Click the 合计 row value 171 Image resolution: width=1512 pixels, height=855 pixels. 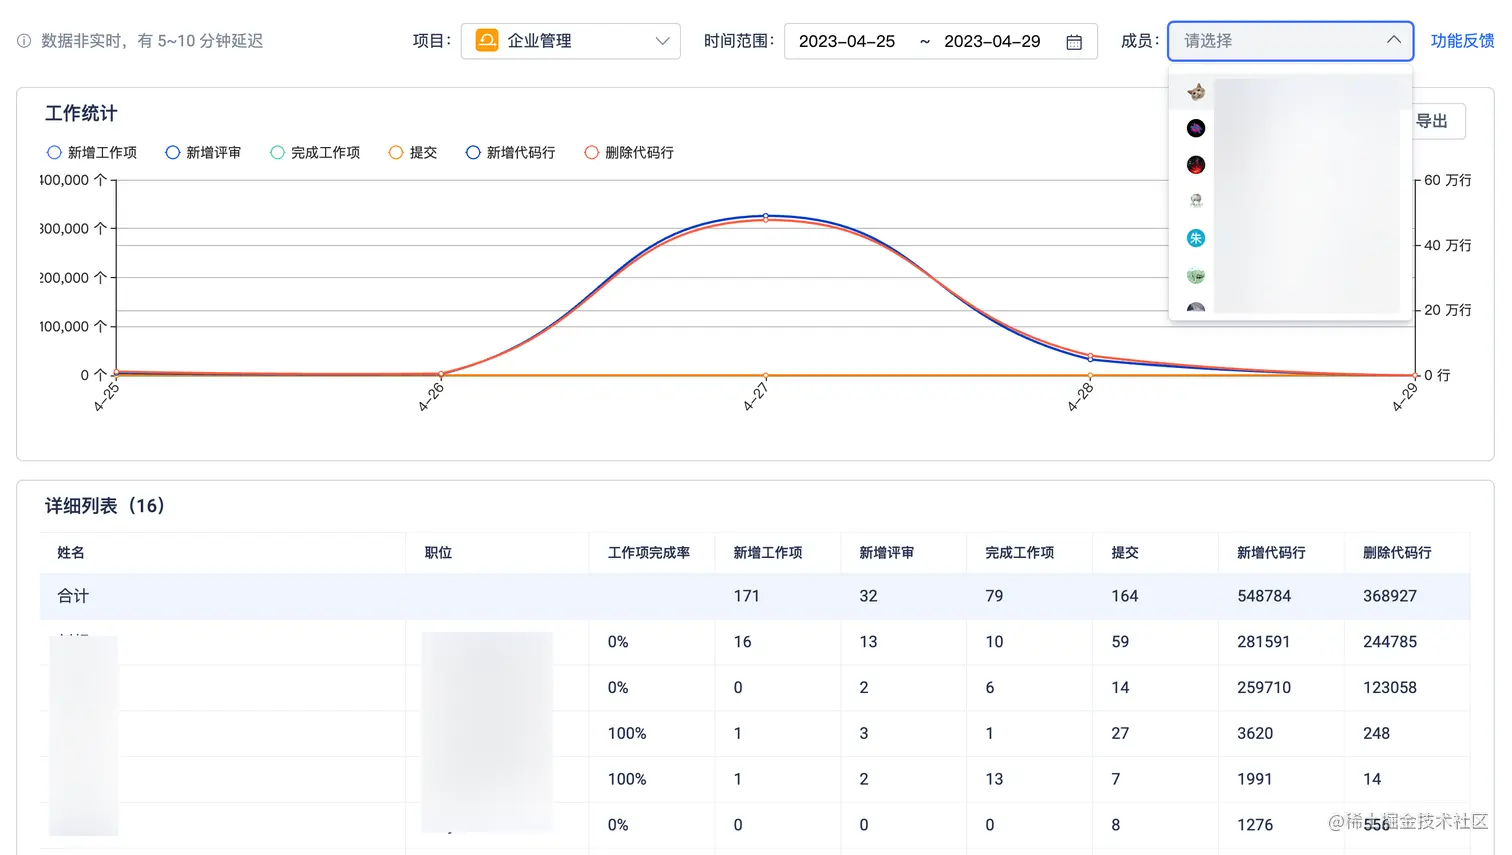click(x=746, y=596)
